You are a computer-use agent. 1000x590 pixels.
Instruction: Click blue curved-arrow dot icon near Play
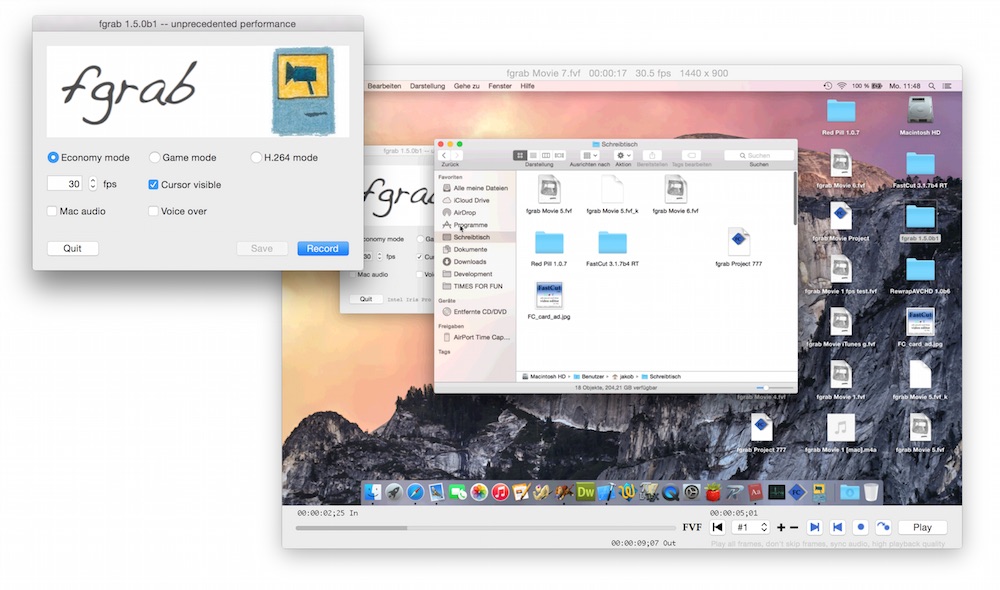pos(883,527)
